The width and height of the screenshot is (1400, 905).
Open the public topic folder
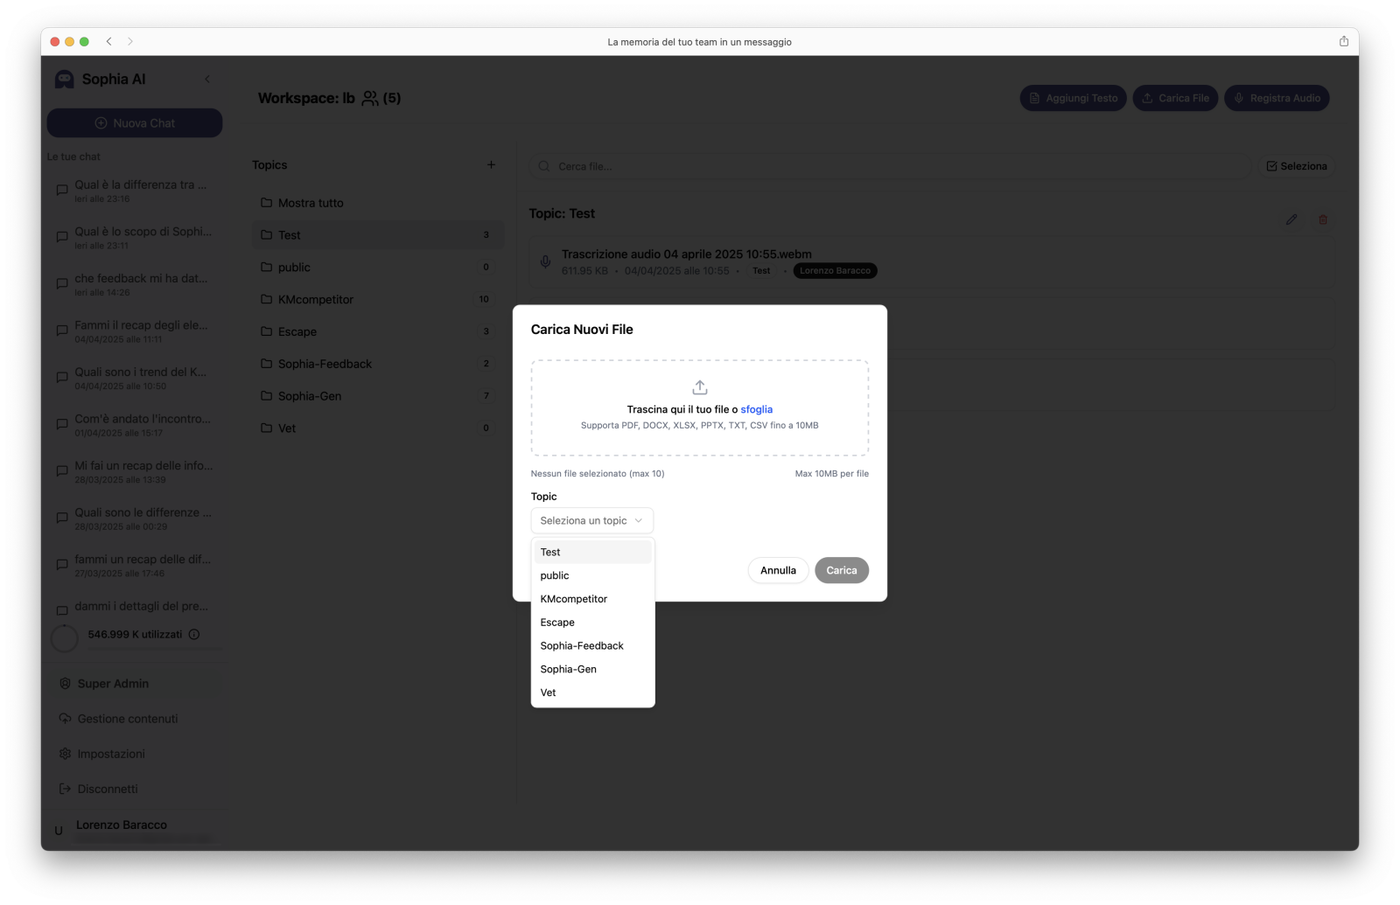[x=378, y=267]
